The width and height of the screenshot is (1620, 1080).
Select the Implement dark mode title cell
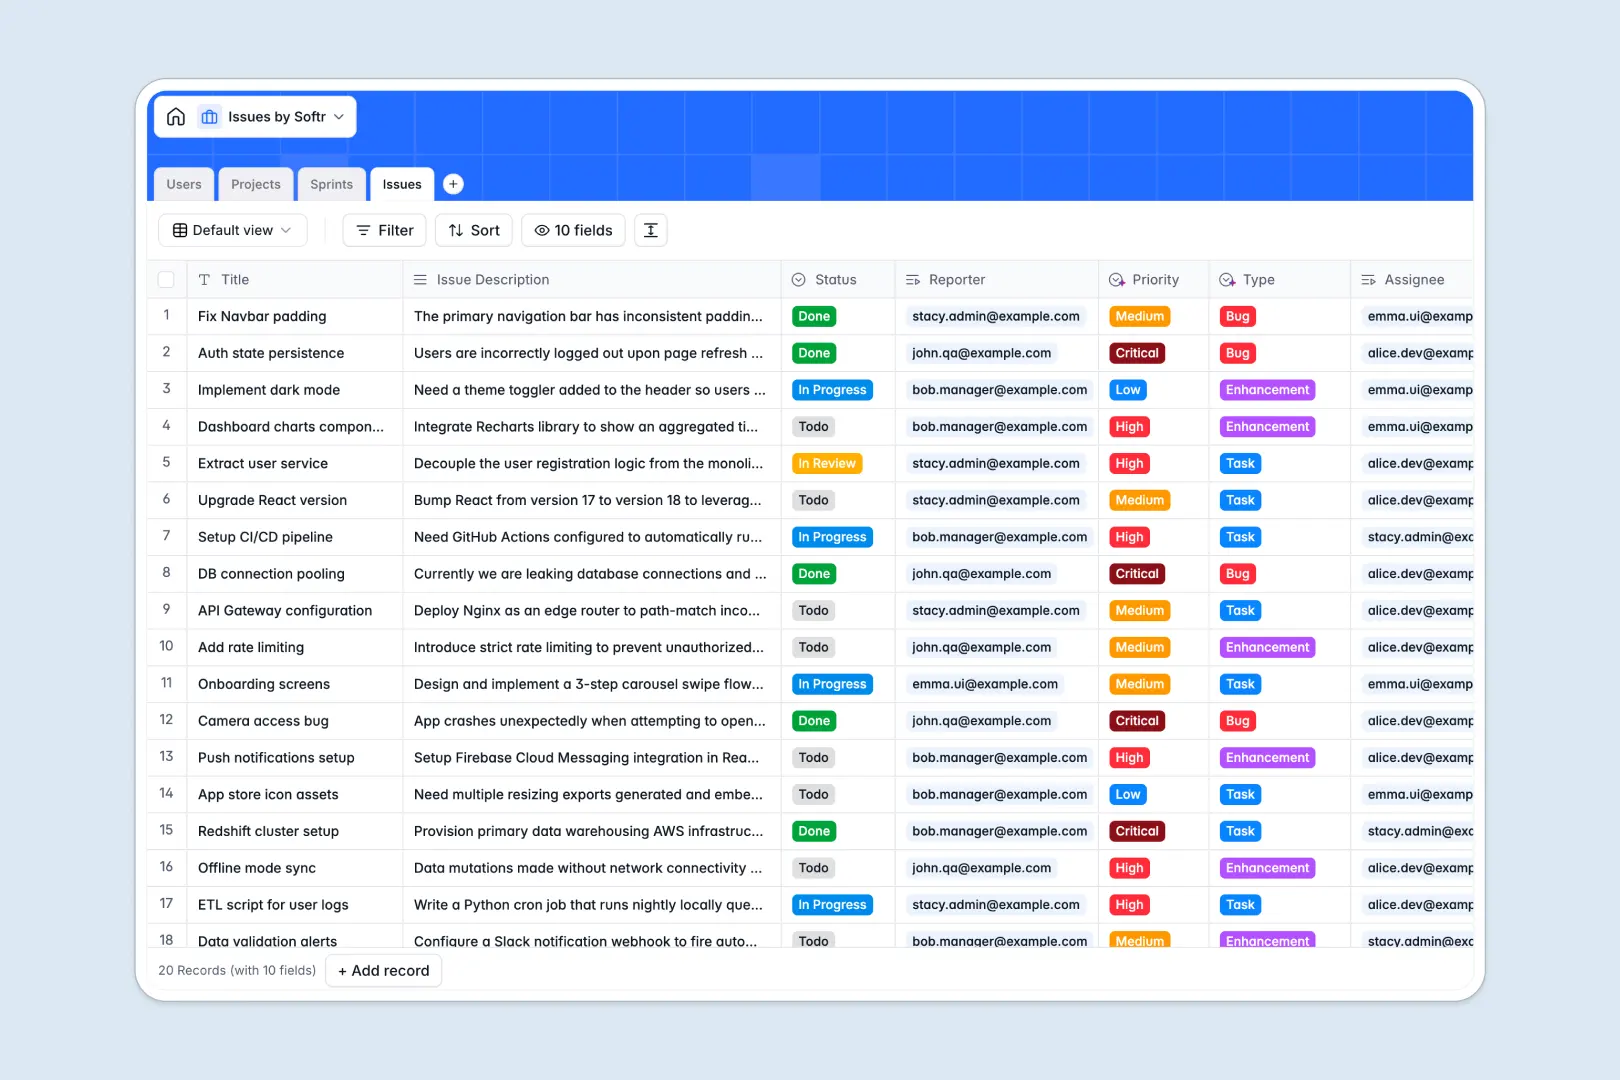[268, 390]
